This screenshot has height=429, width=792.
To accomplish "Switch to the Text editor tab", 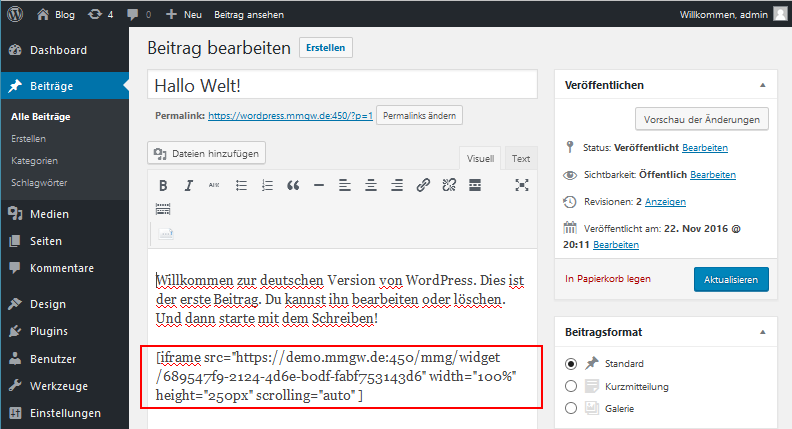I will tap(520, 158).
